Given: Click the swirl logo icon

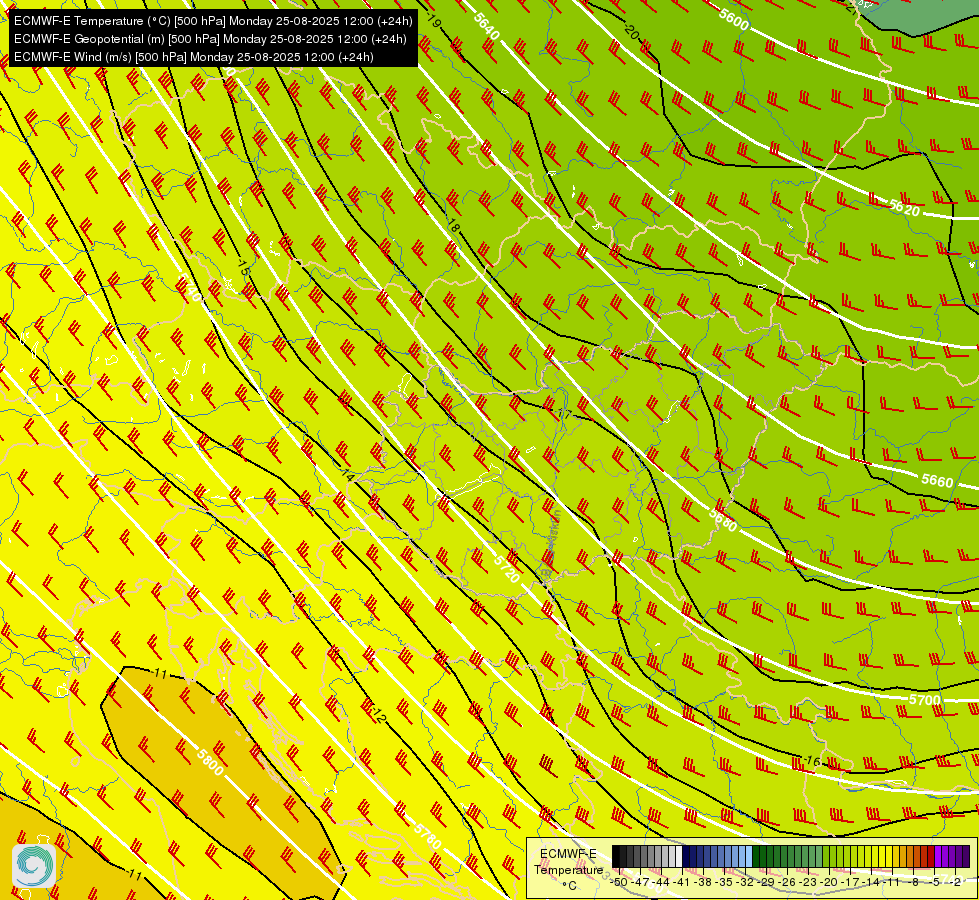Looking at the screenshot, I should point(34,866).
